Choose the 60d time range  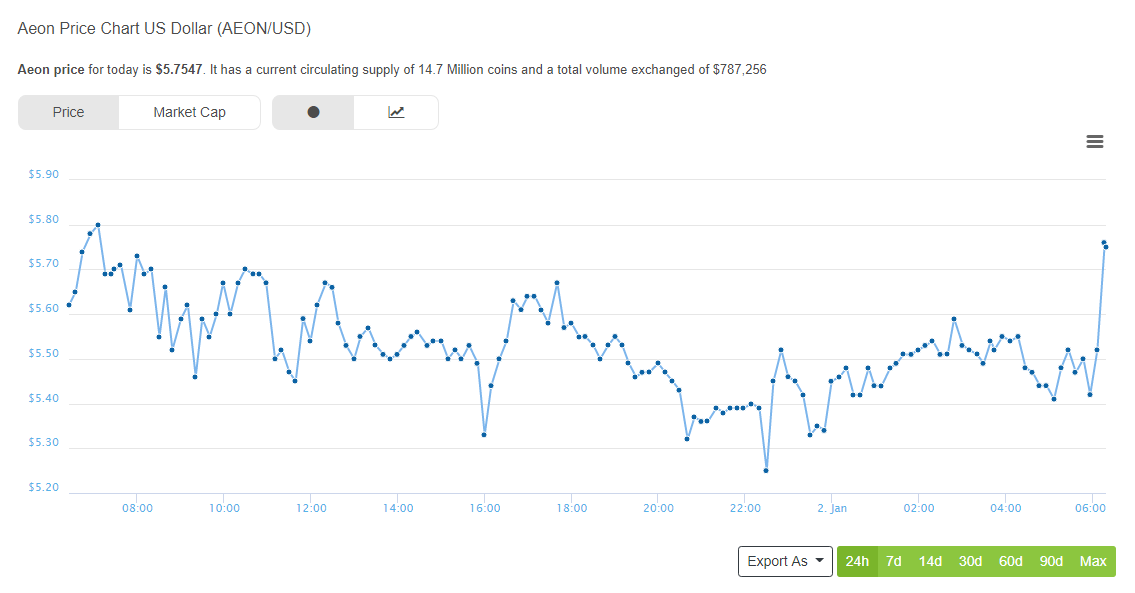[x=1010, y=561]
